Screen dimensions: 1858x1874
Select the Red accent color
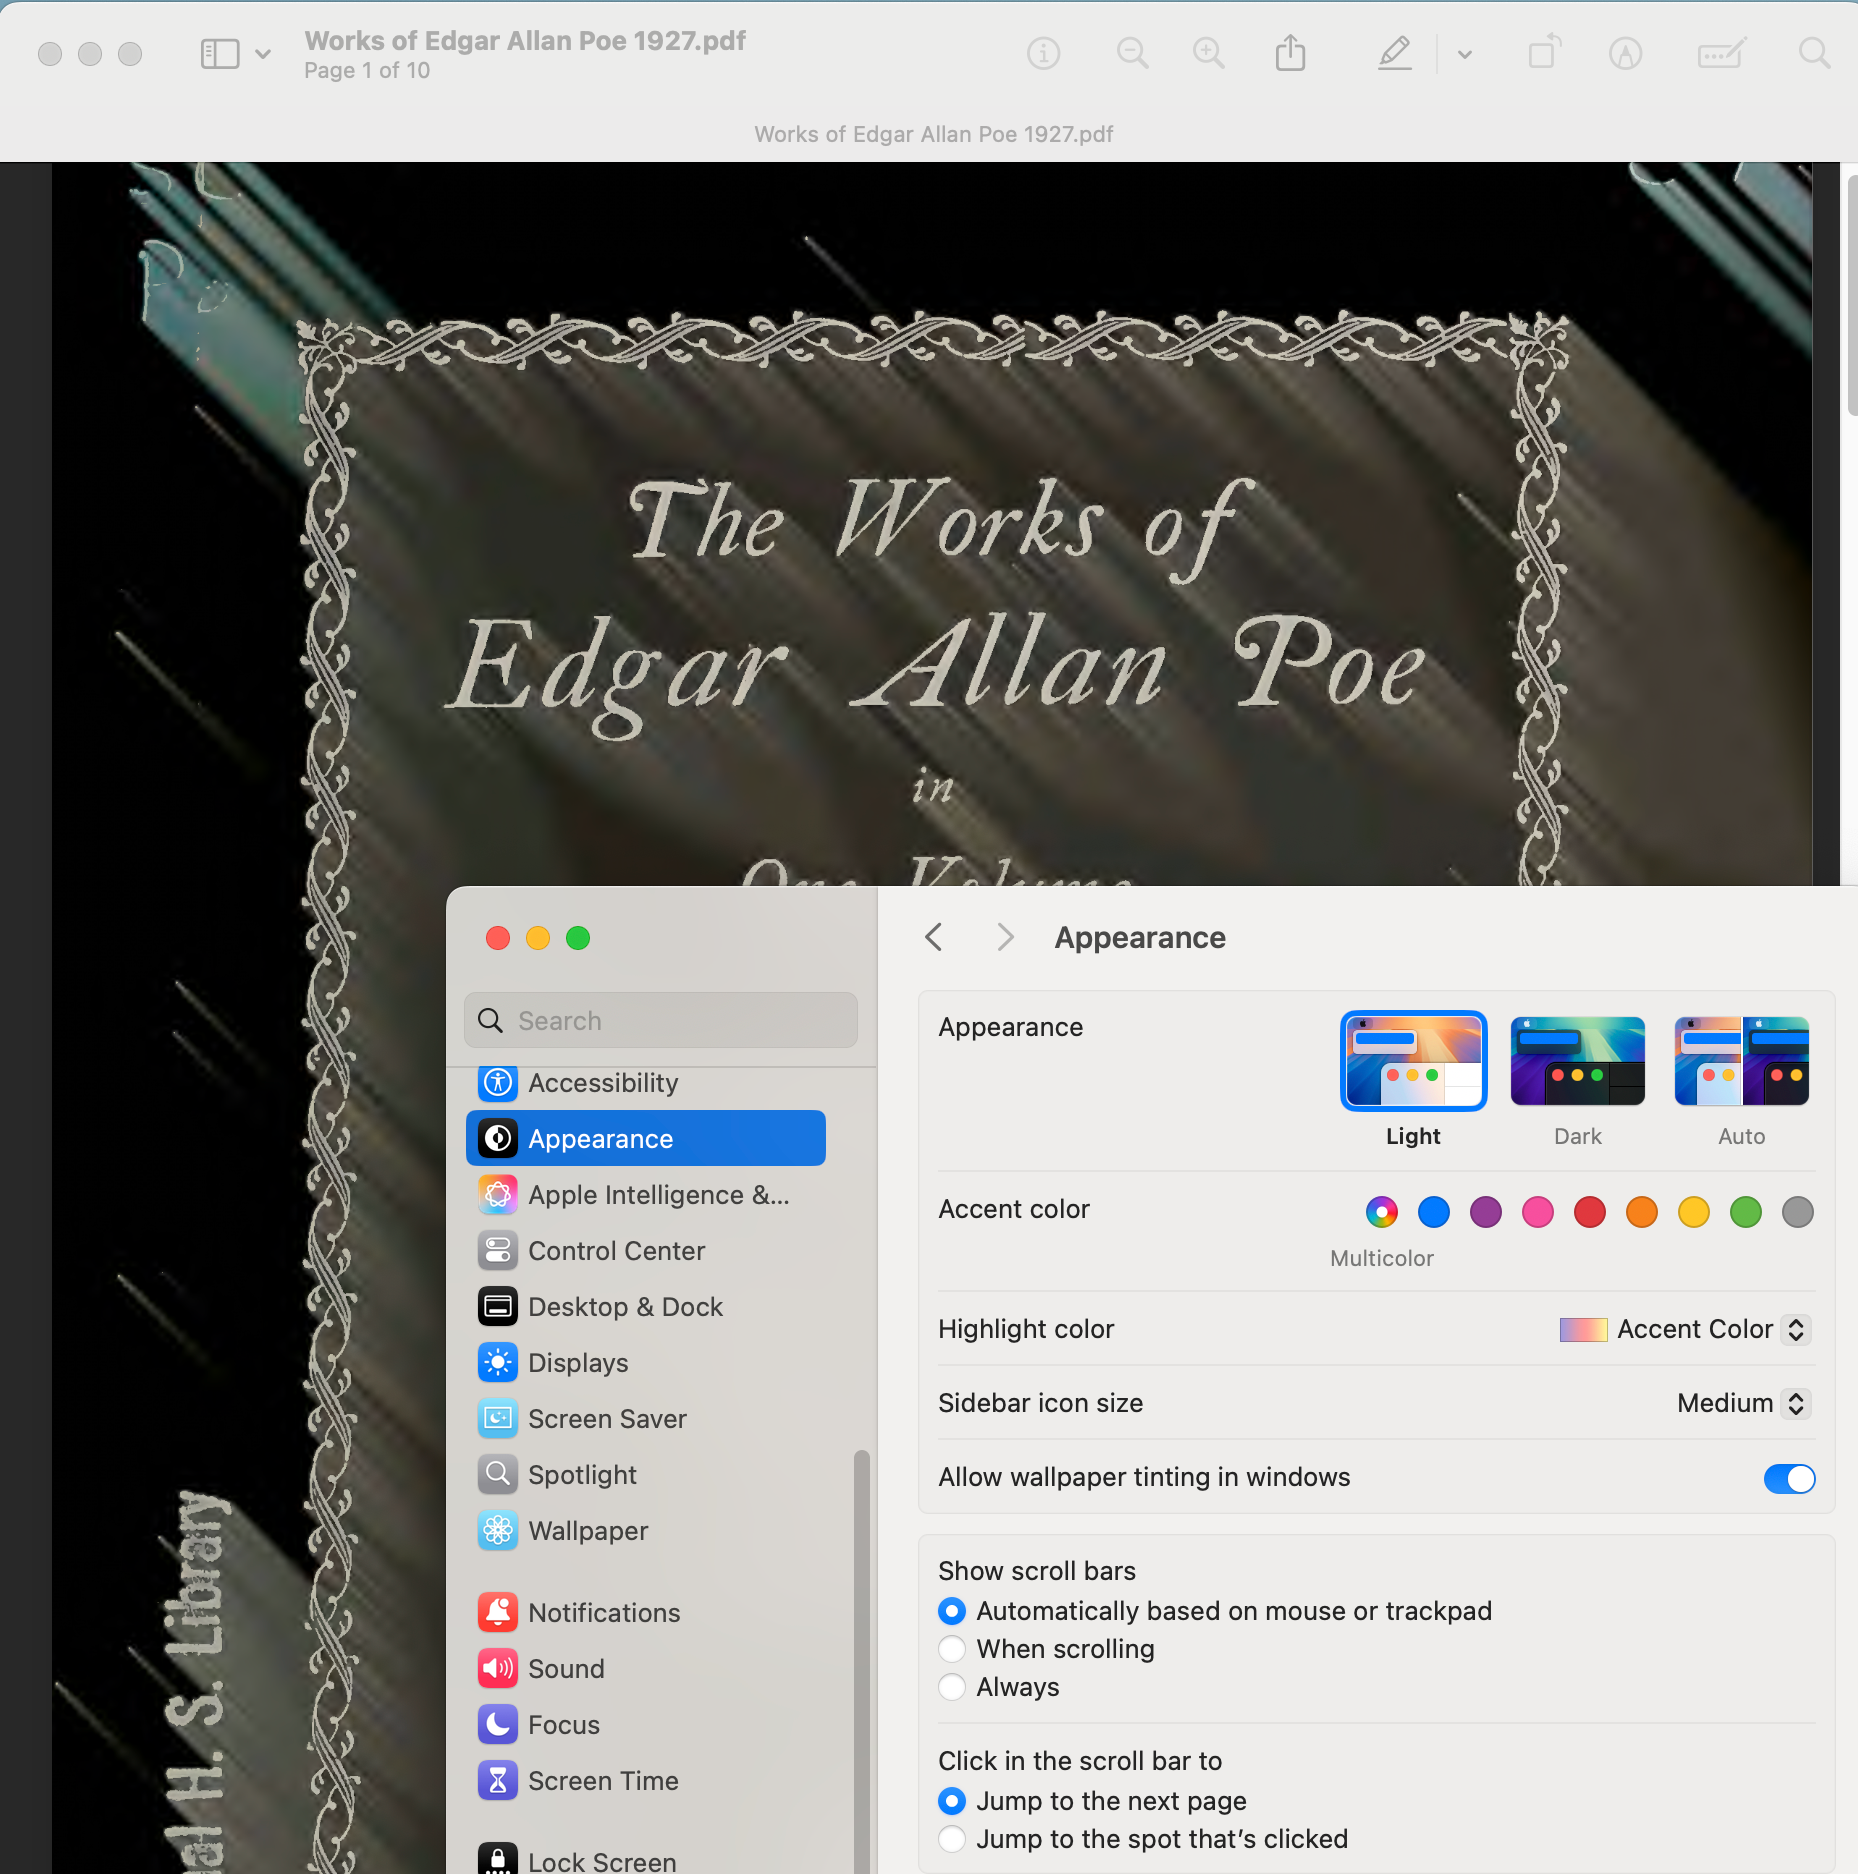pyautogui.click(x=1590, y=1212)
